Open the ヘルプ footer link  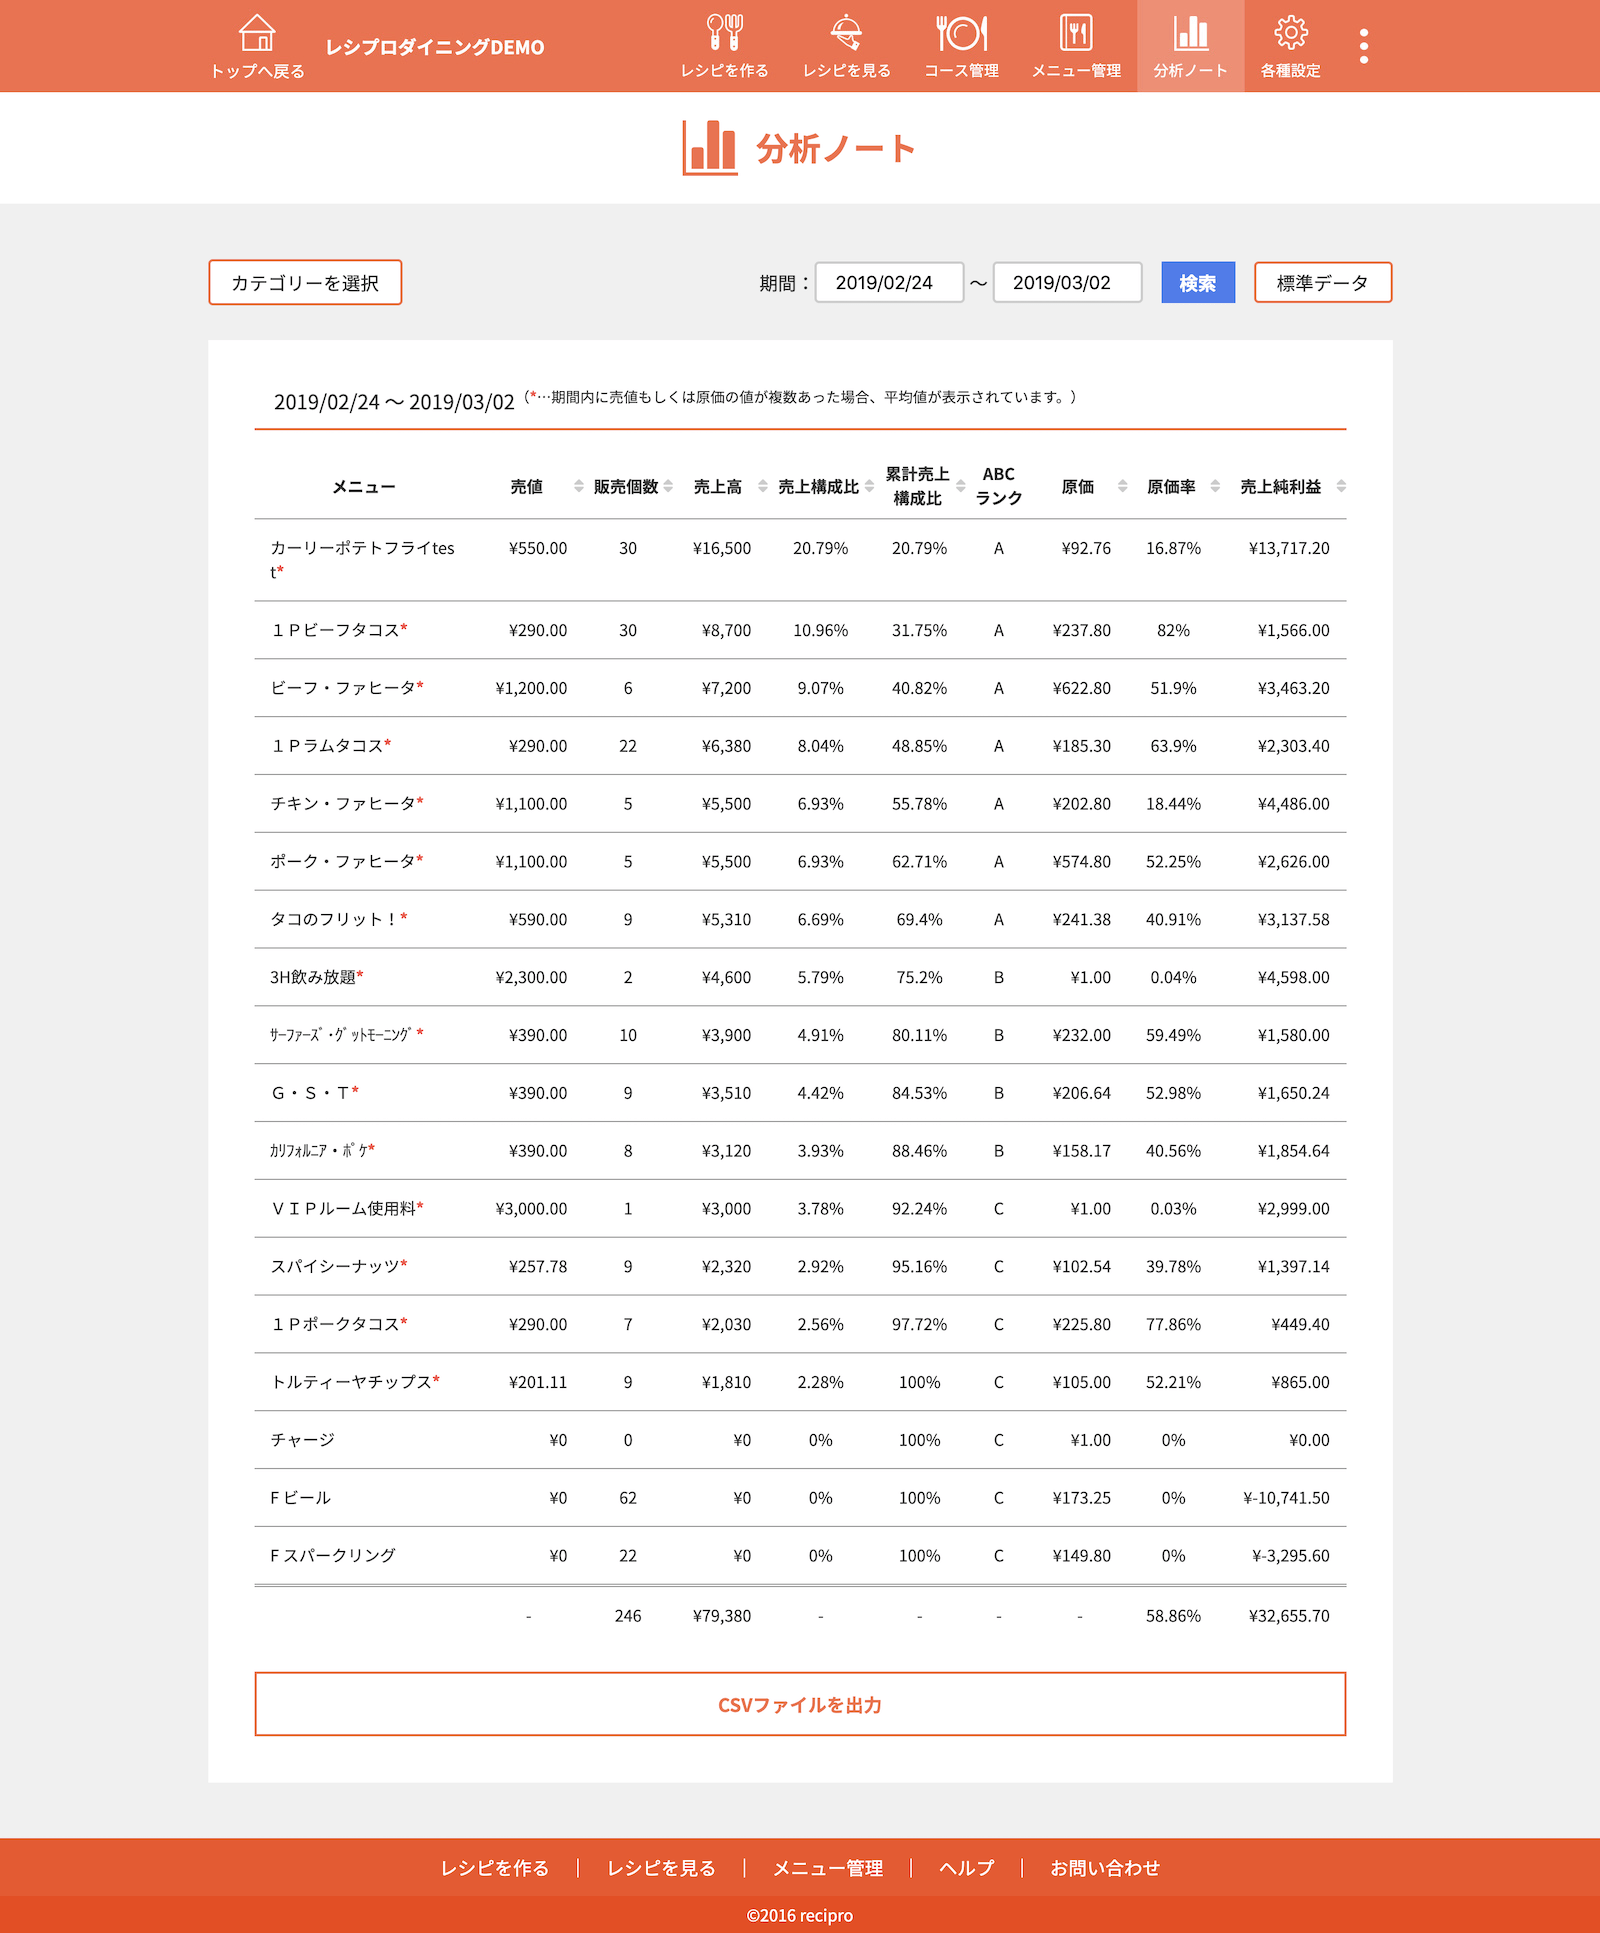pos(966,1868)
